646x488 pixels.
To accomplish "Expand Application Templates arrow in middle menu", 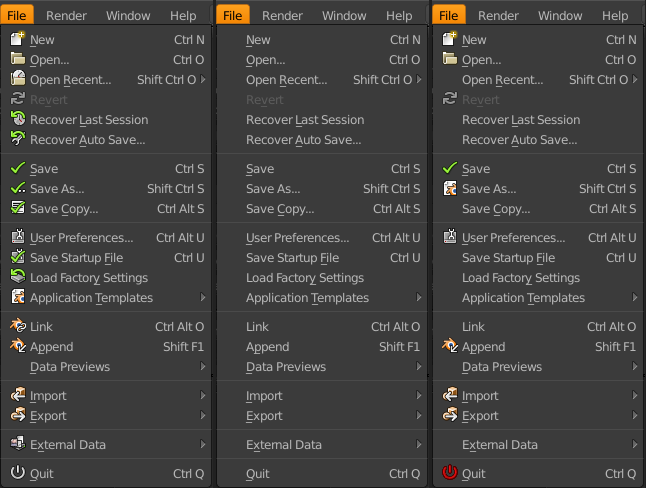I will point(419,297).
